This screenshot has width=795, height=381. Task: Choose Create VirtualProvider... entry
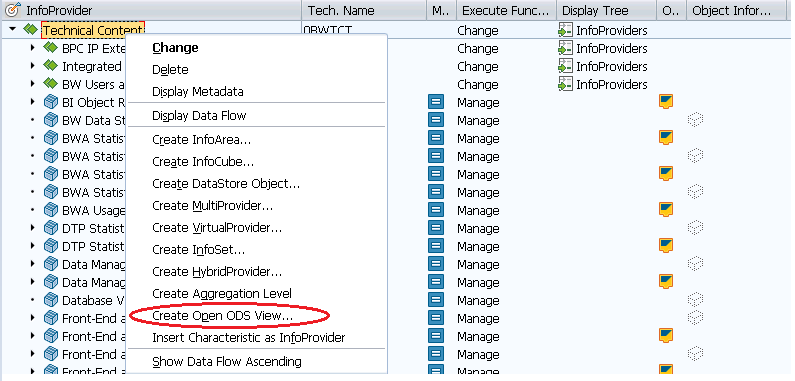click(217, 228)
